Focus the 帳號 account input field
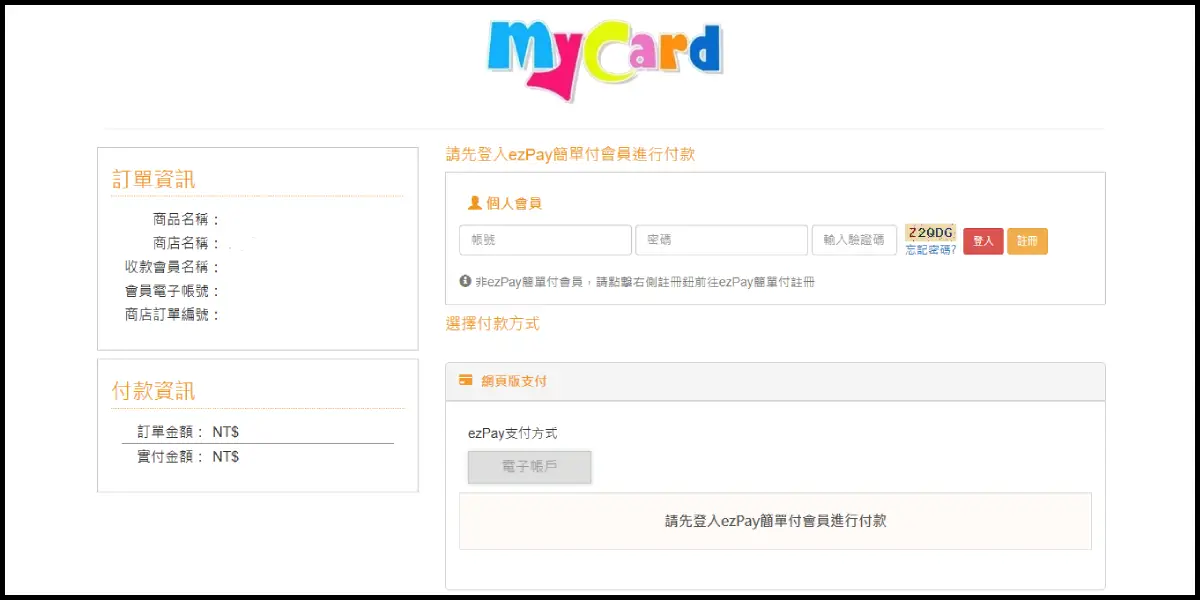Image resolution: width=1200 pixels, height=600 pixels. click(545, 240)
